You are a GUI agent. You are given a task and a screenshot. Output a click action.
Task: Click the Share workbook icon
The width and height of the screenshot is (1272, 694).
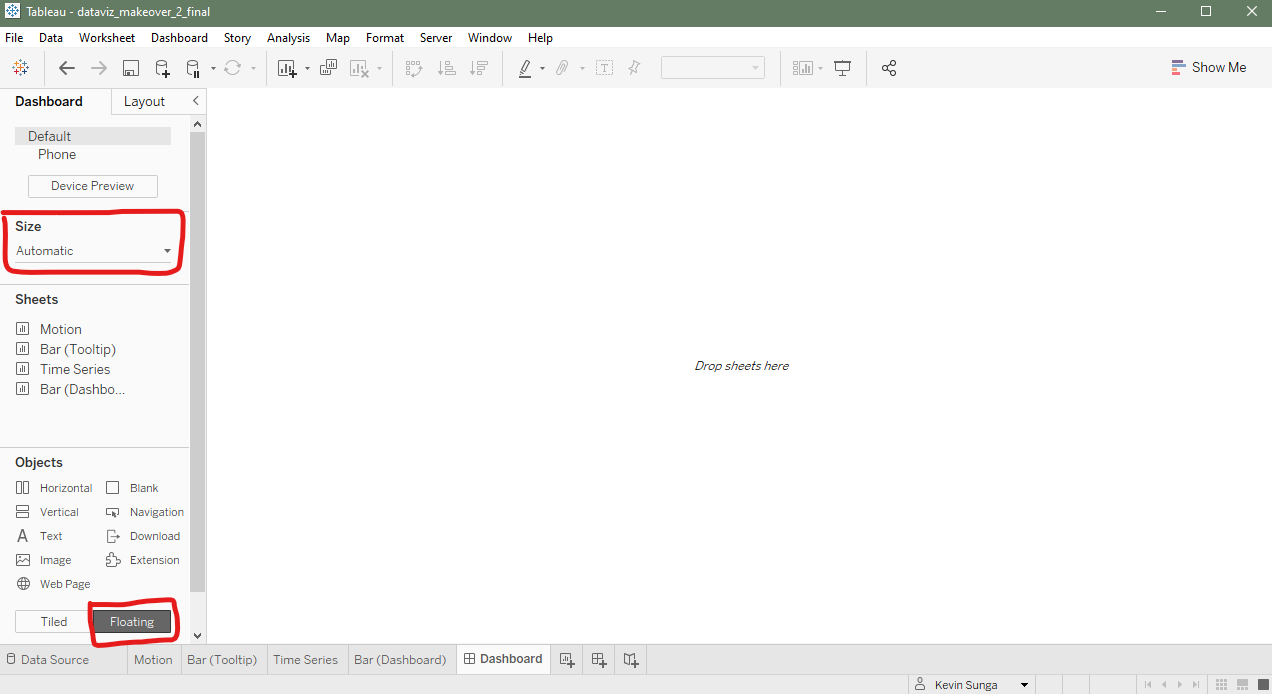[889, 68]
